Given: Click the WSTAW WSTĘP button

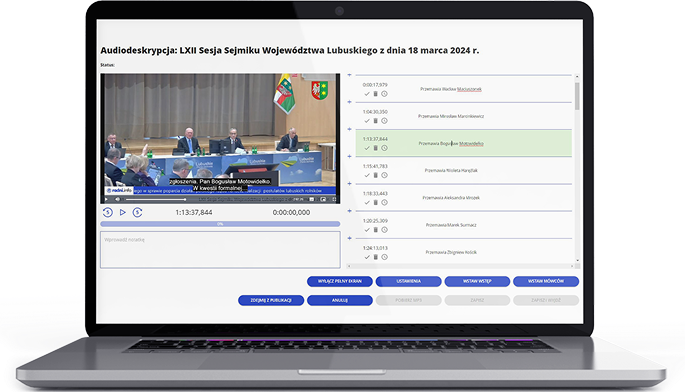Looking at the screenshot, I should coord(477,281).
